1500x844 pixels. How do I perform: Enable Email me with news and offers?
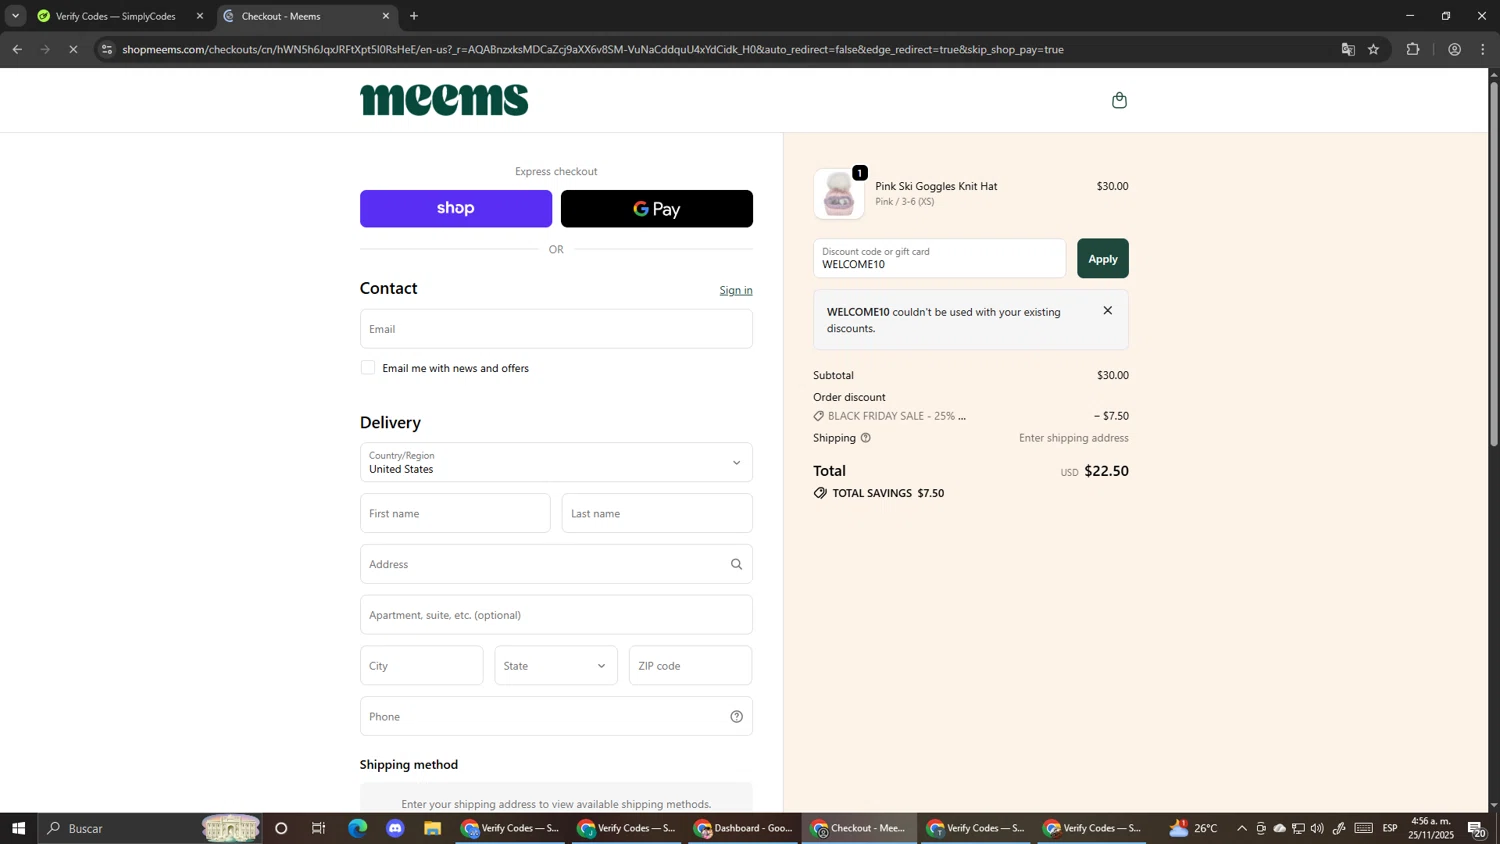click(x=368, y=368)
